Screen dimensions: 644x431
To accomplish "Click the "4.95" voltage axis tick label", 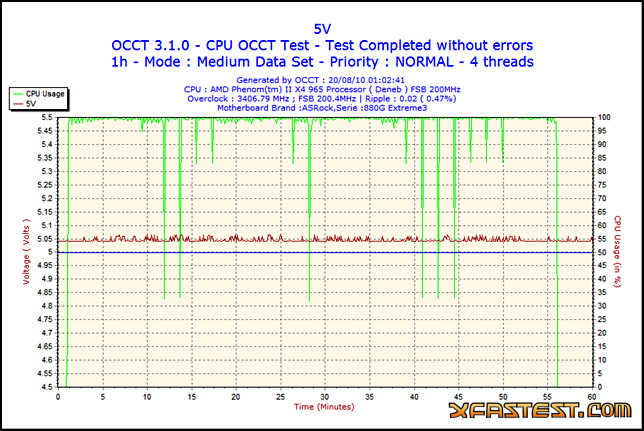I will click(45, 266).
